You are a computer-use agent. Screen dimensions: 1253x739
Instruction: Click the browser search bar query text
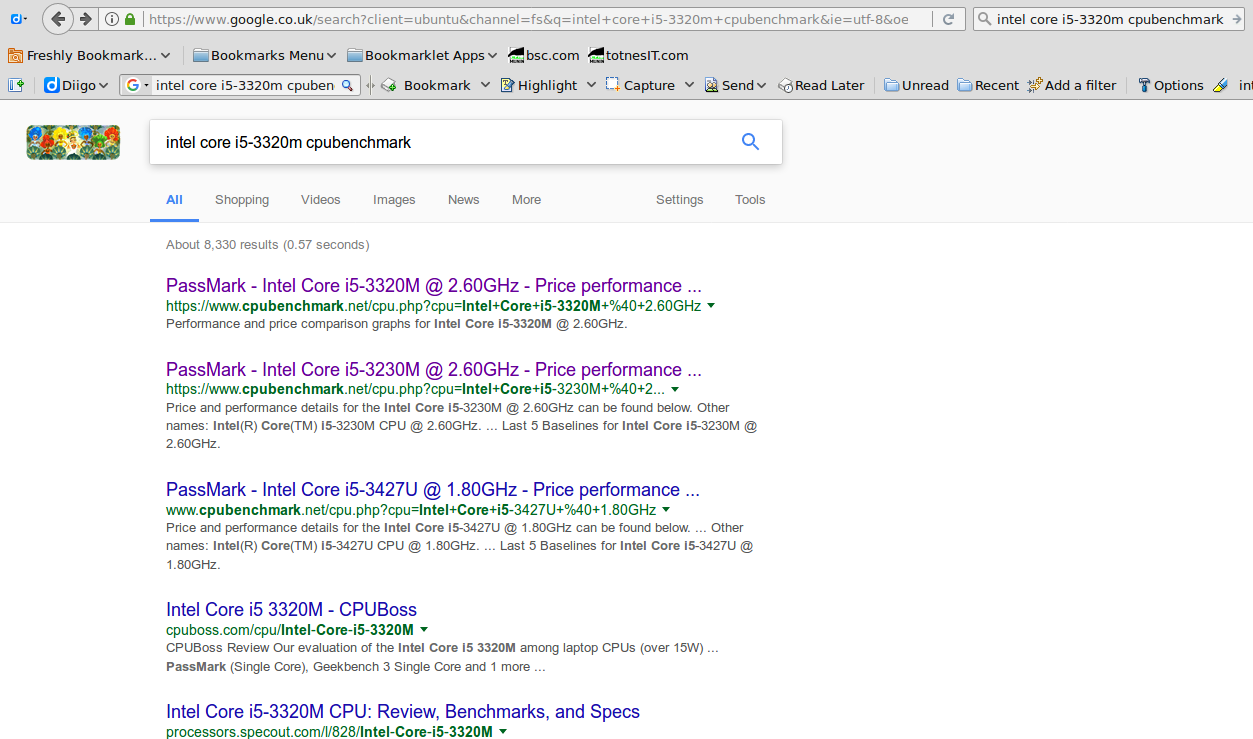click(x=1110, y=19)
